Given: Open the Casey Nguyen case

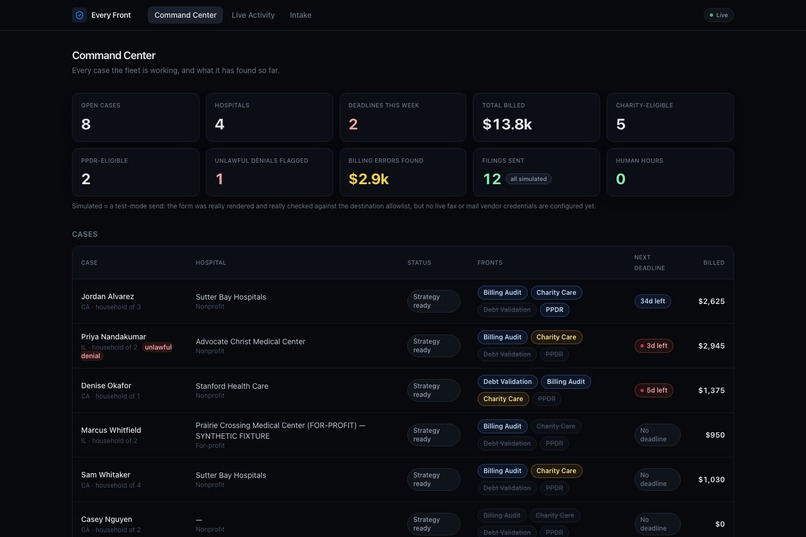Looking at the screenshot, I should click(x=403, y=520).
